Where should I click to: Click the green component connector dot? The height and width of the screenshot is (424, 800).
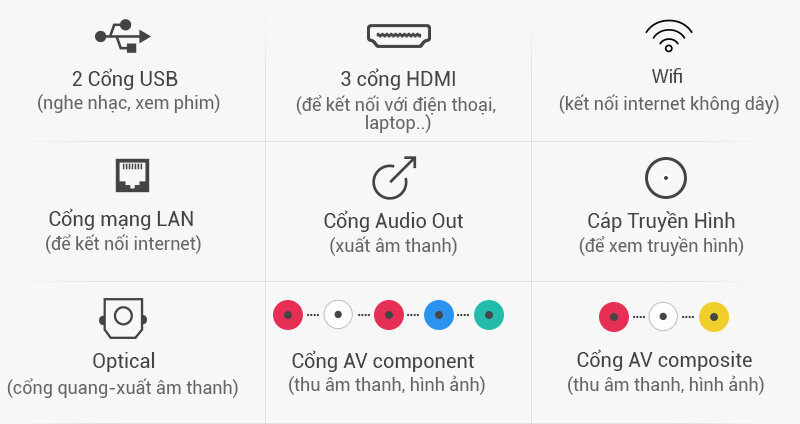point(489,315)
